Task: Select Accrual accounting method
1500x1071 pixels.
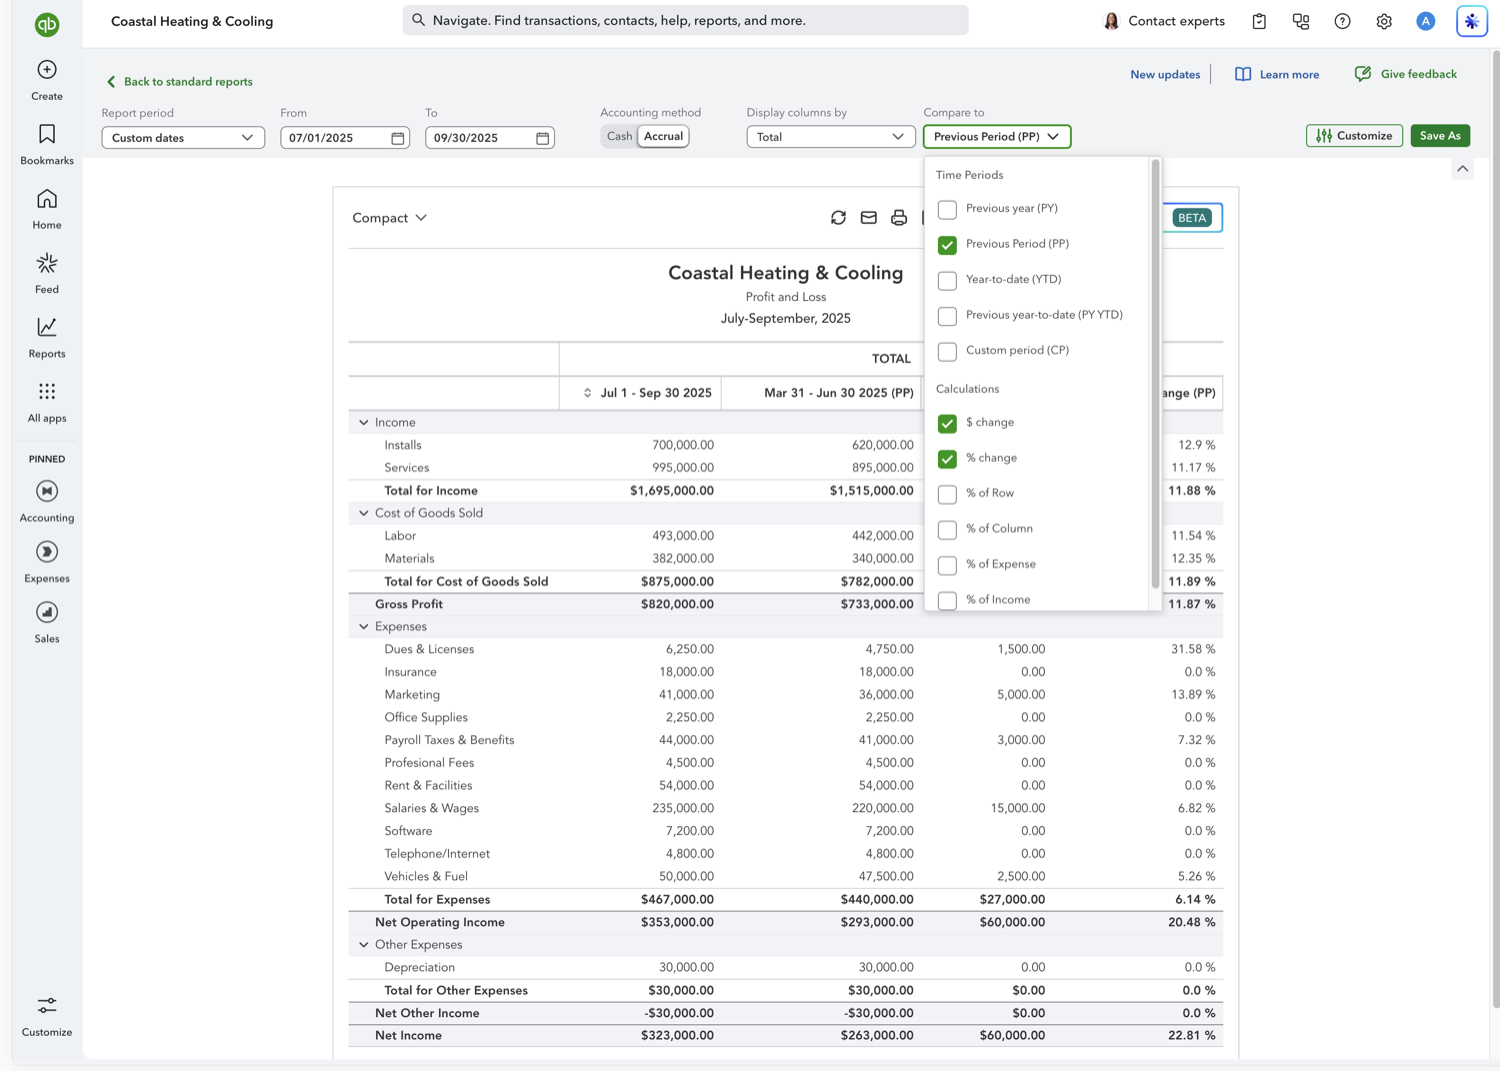Action: click(663, 137)
